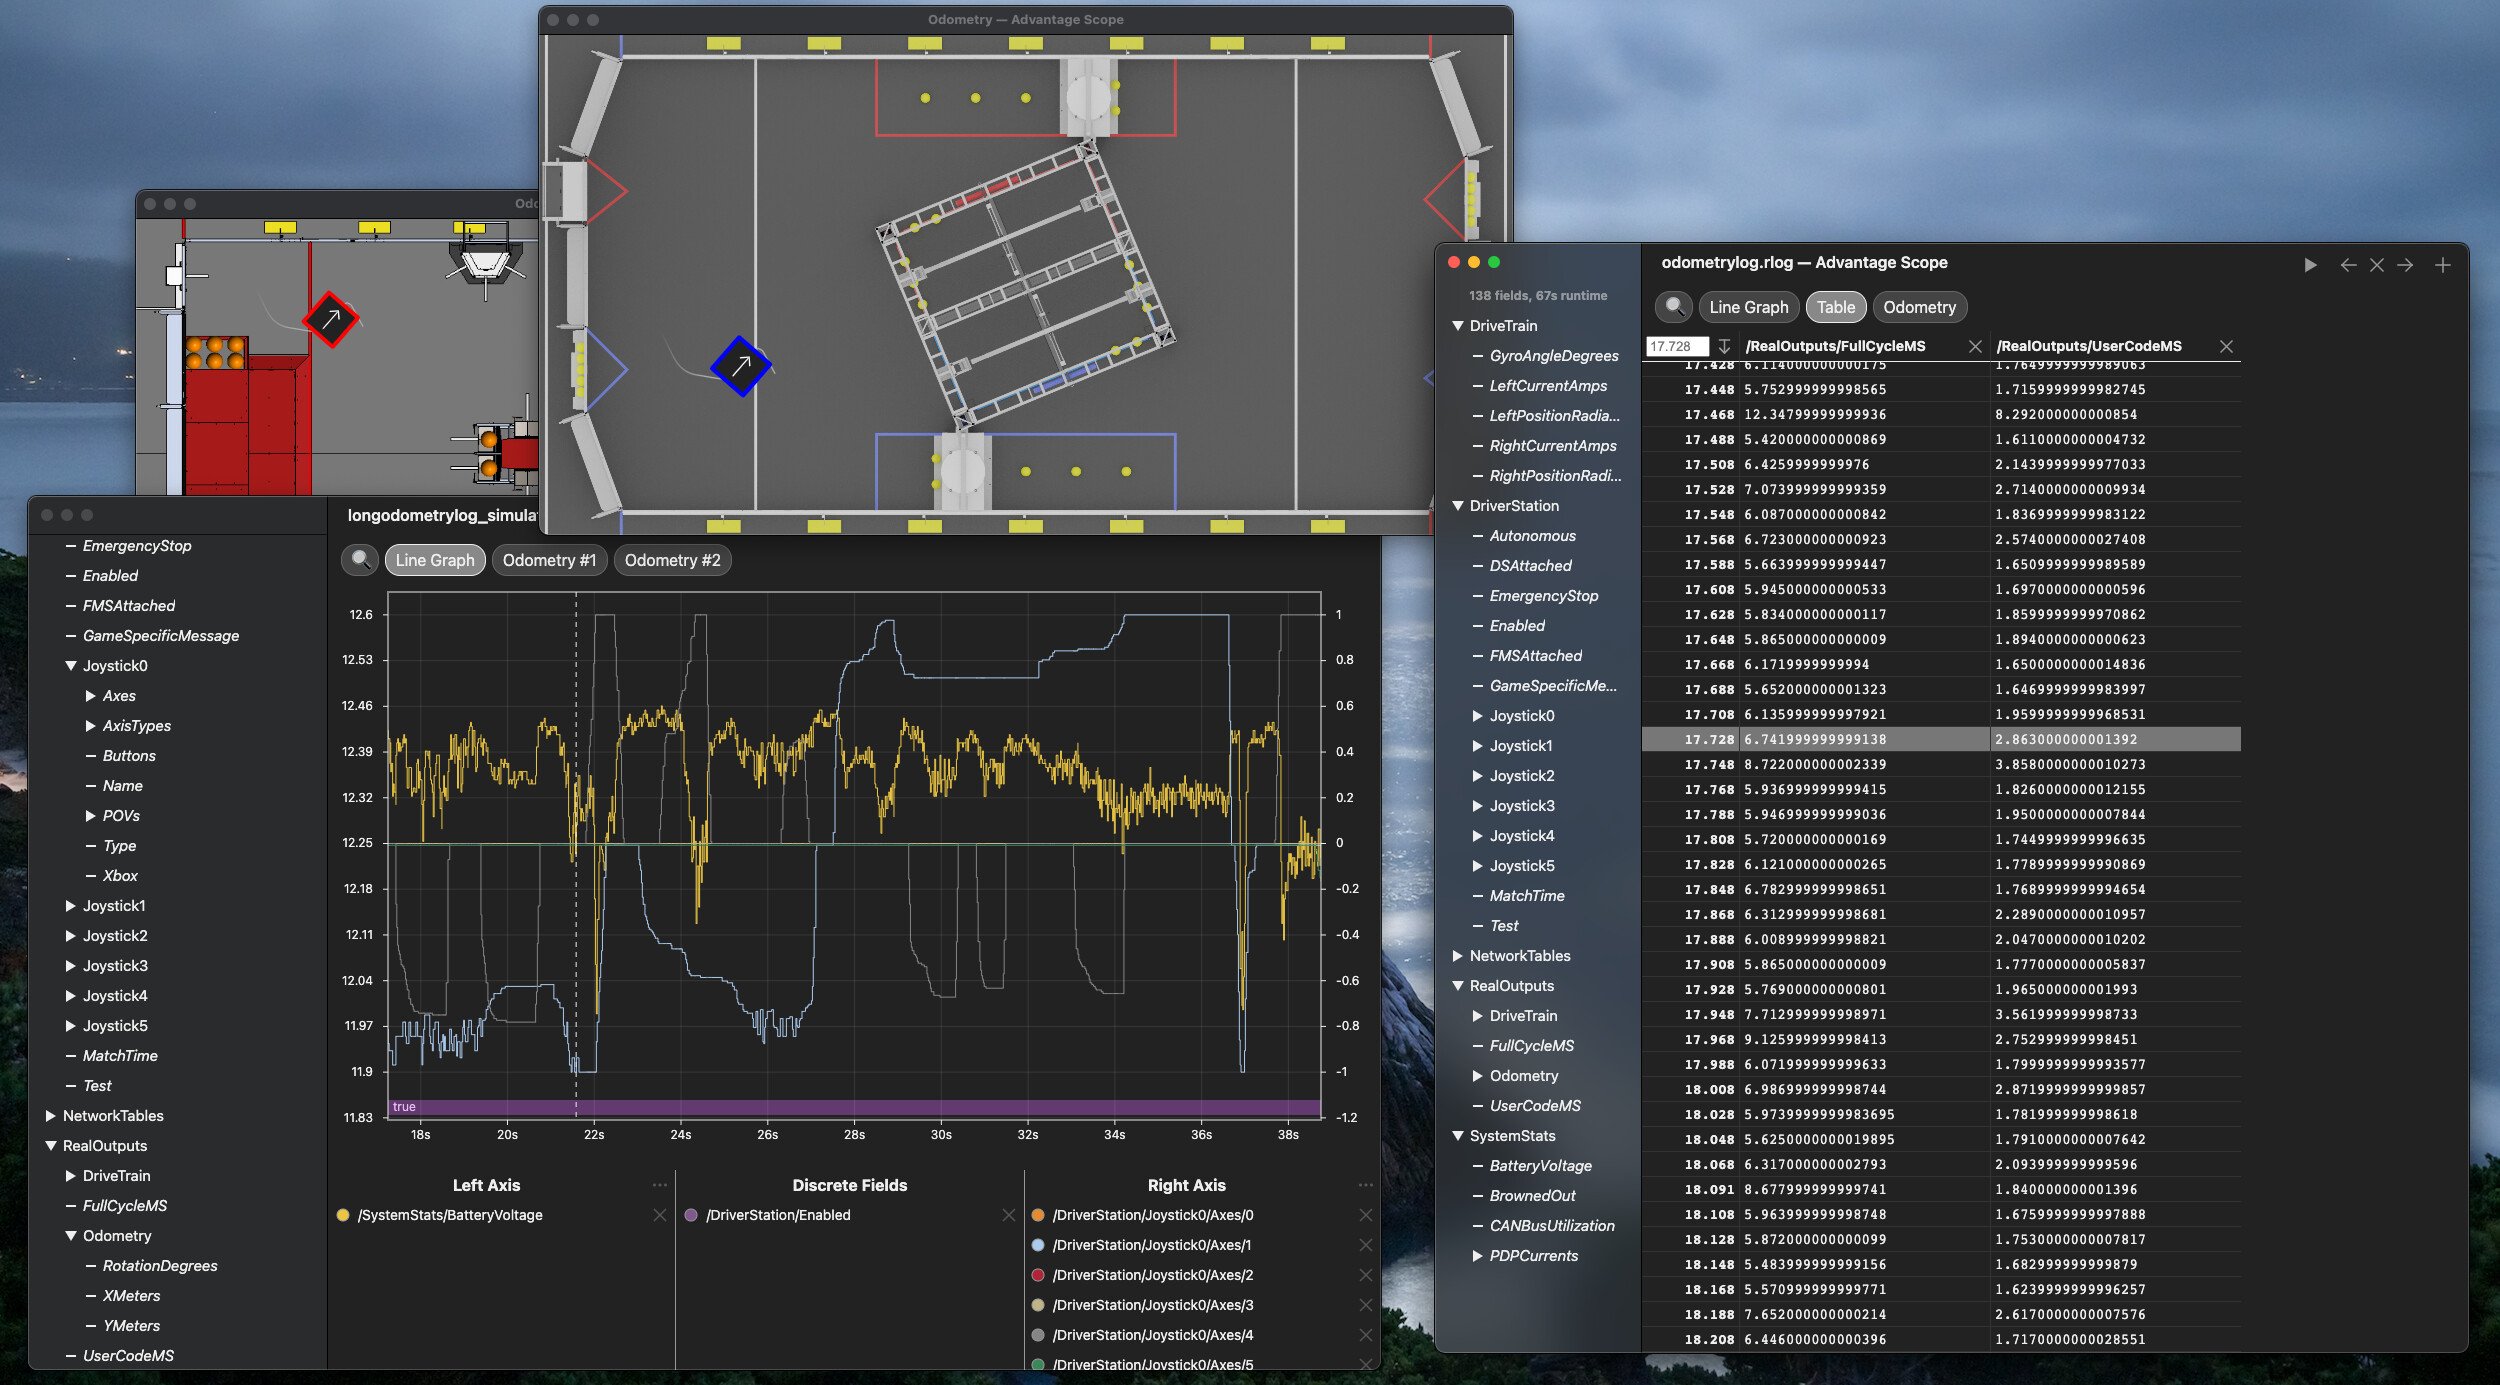Select GyroAngleDegrees field
2500x1385 pixels.
pos(1553,356)
